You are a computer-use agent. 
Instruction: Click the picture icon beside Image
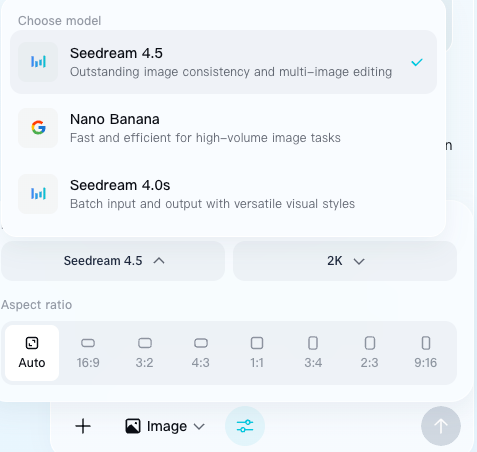pos(133,426)
